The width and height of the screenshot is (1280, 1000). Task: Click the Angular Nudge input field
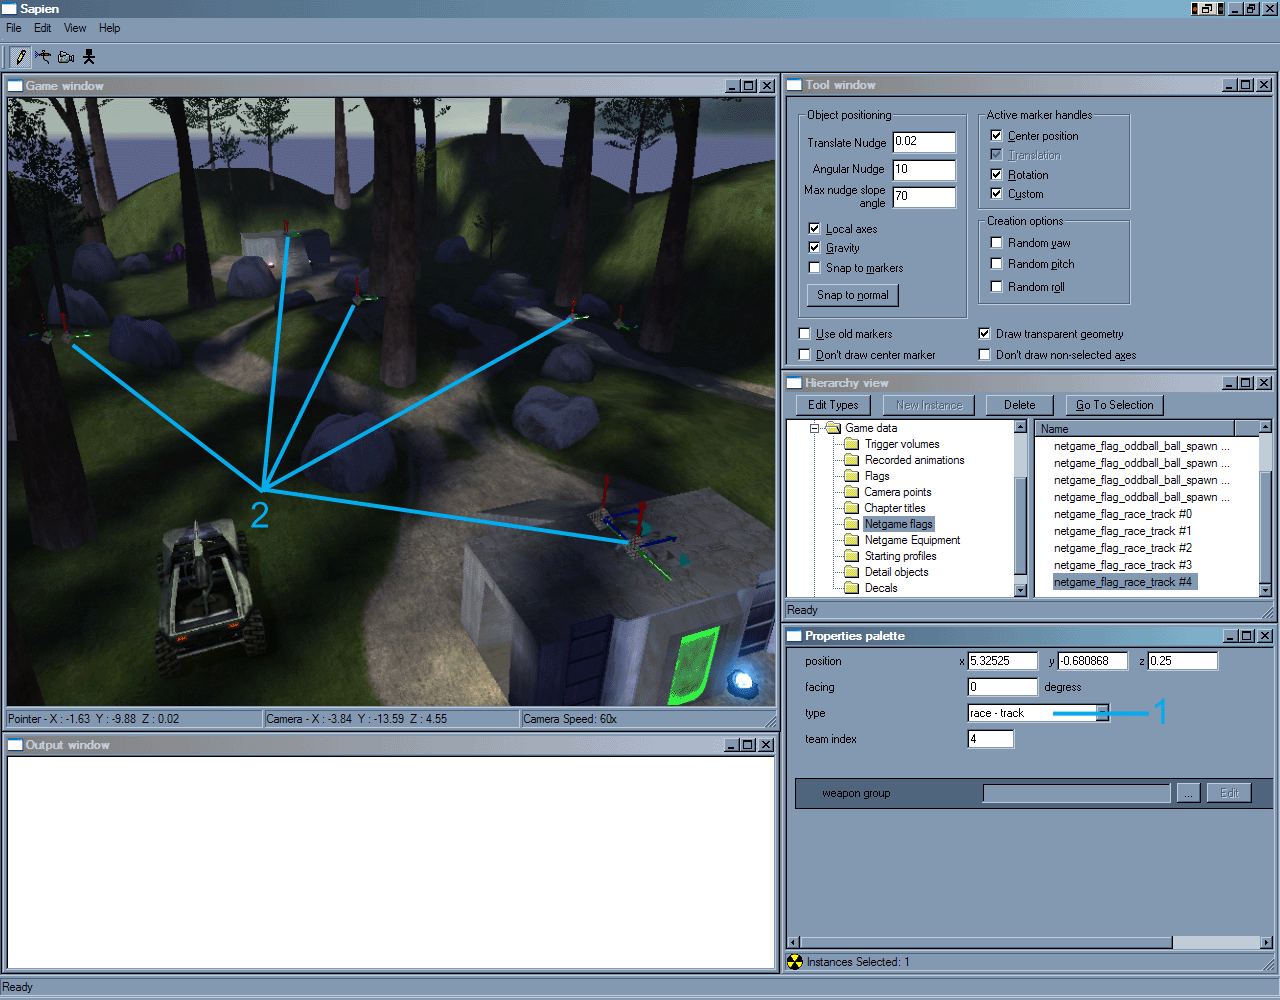924,169
